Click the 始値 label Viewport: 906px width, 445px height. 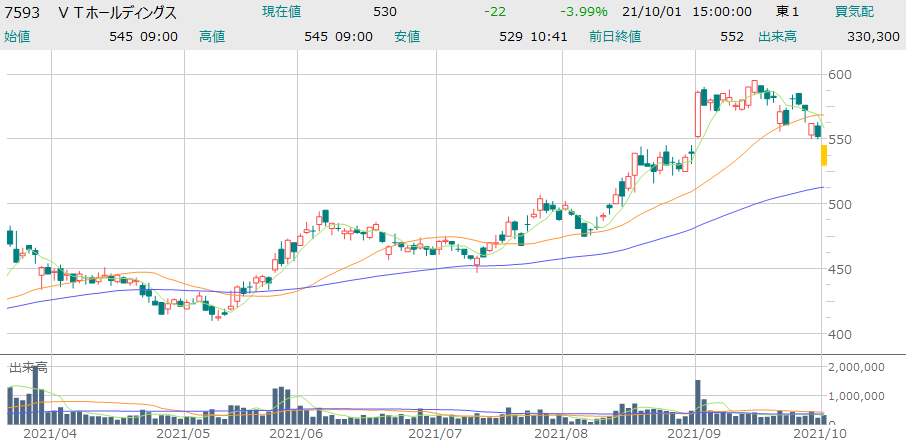pos(17,36)
